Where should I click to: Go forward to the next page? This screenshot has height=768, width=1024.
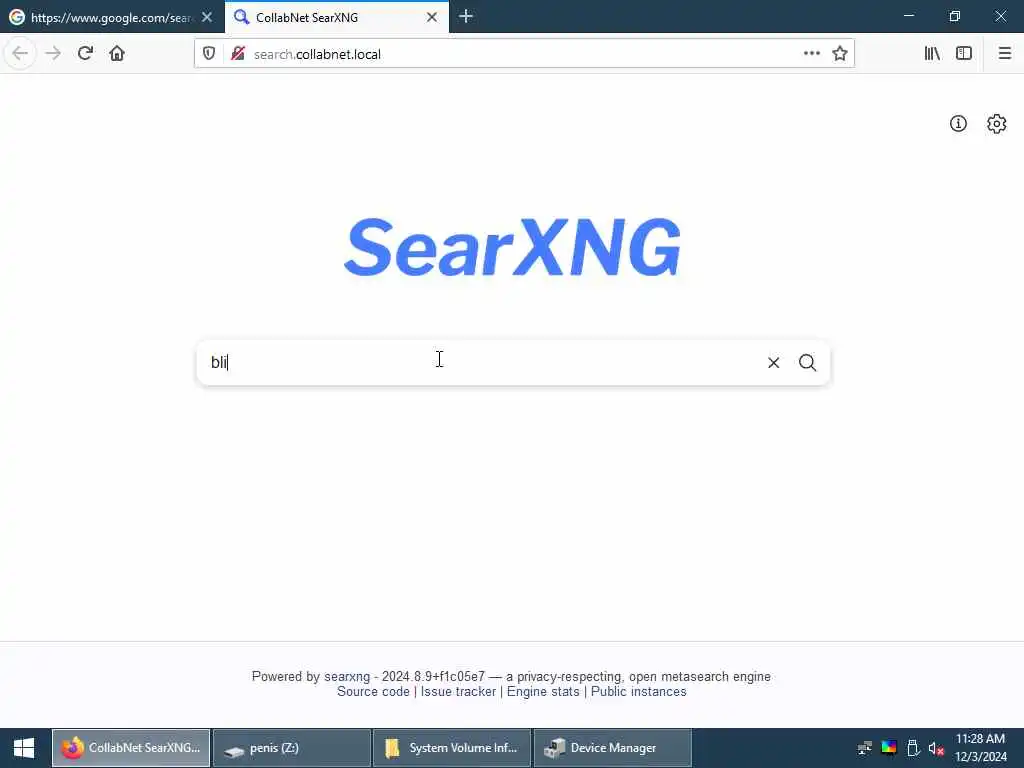click(53, 54)
